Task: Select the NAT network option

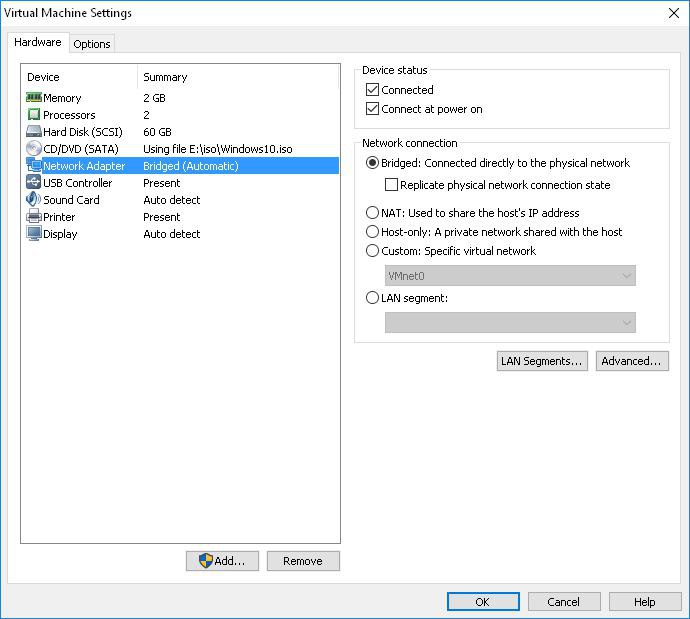Action: (372, 213)
